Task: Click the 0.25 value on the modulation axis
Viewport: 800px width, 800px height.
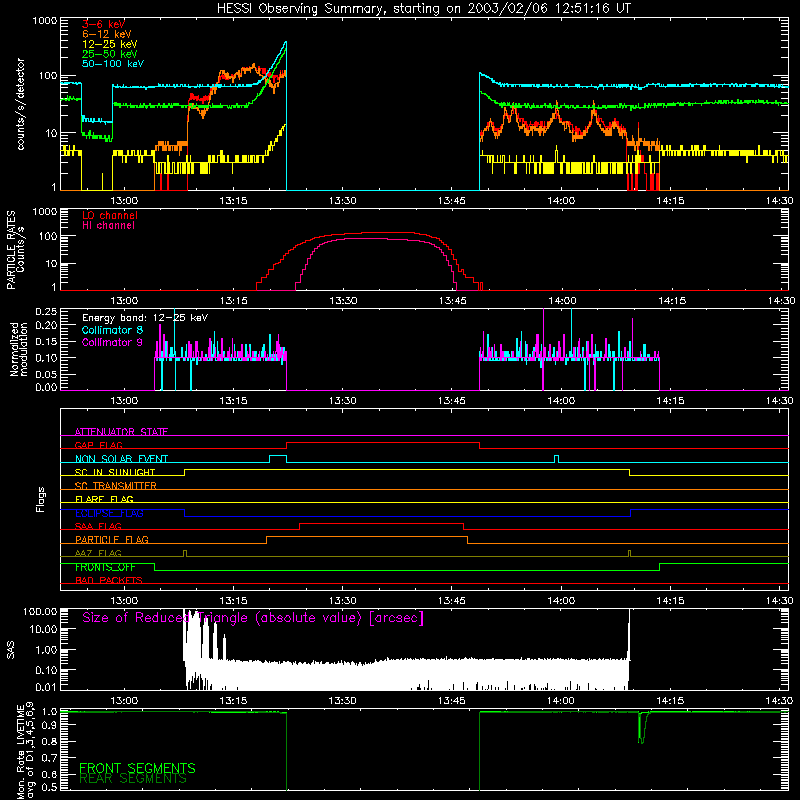Action: coord(46,311)
